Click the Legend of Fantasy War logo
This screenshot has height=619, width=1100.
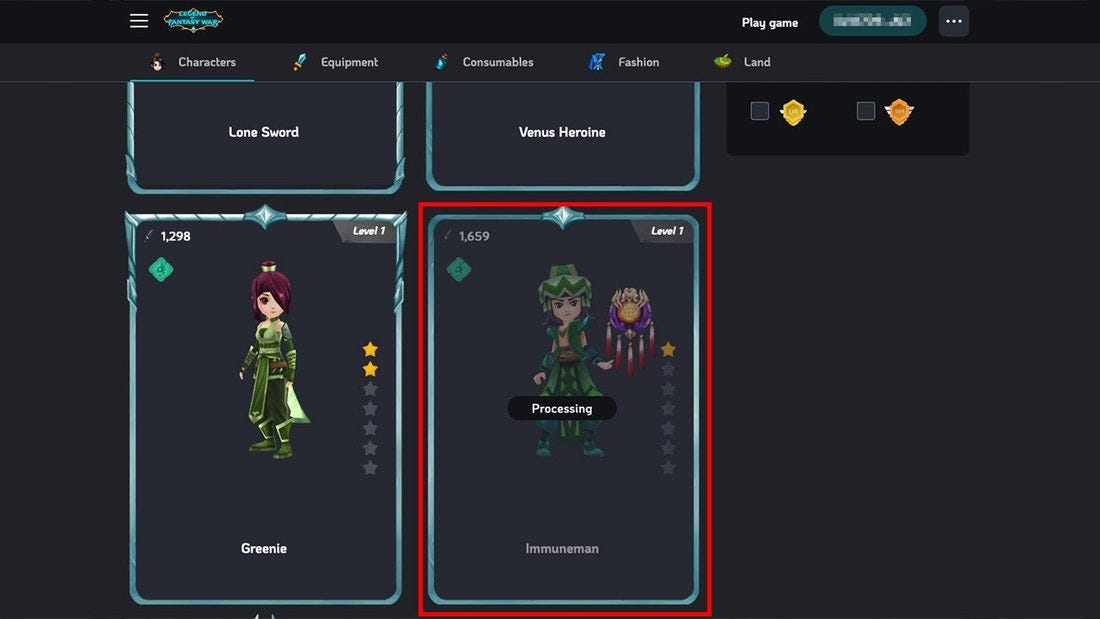pyautogui.click(x=194, y=20)
